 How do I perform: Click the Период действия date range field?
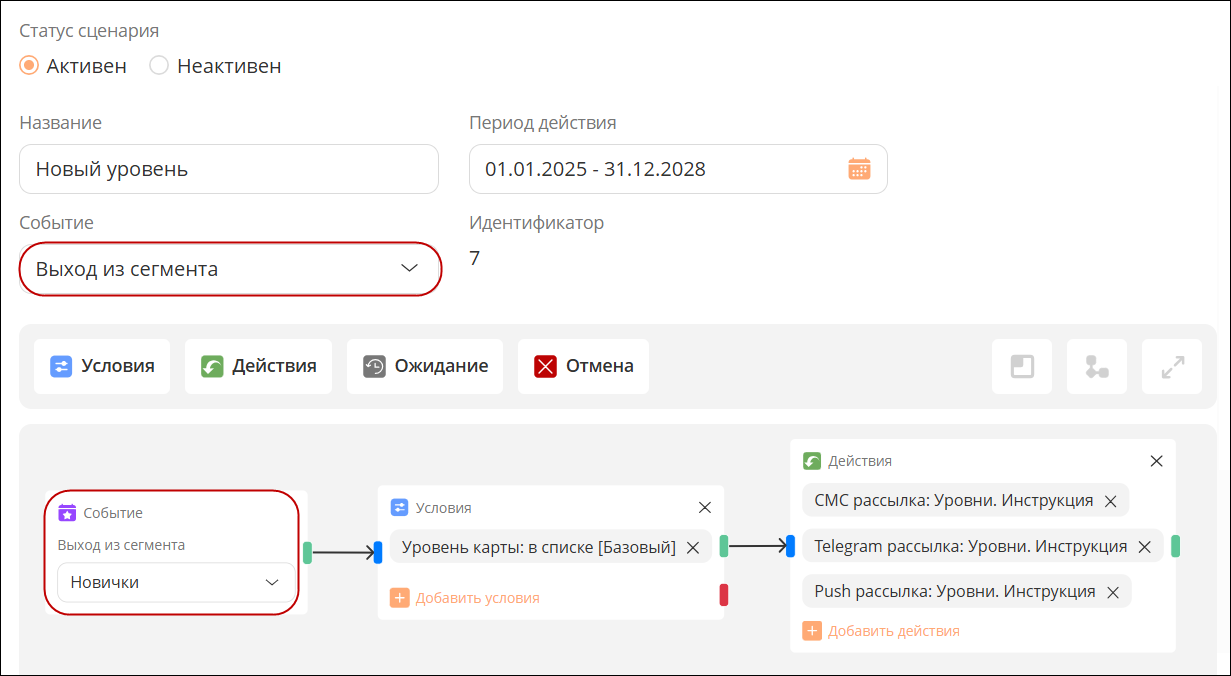(x=678, y=169)
